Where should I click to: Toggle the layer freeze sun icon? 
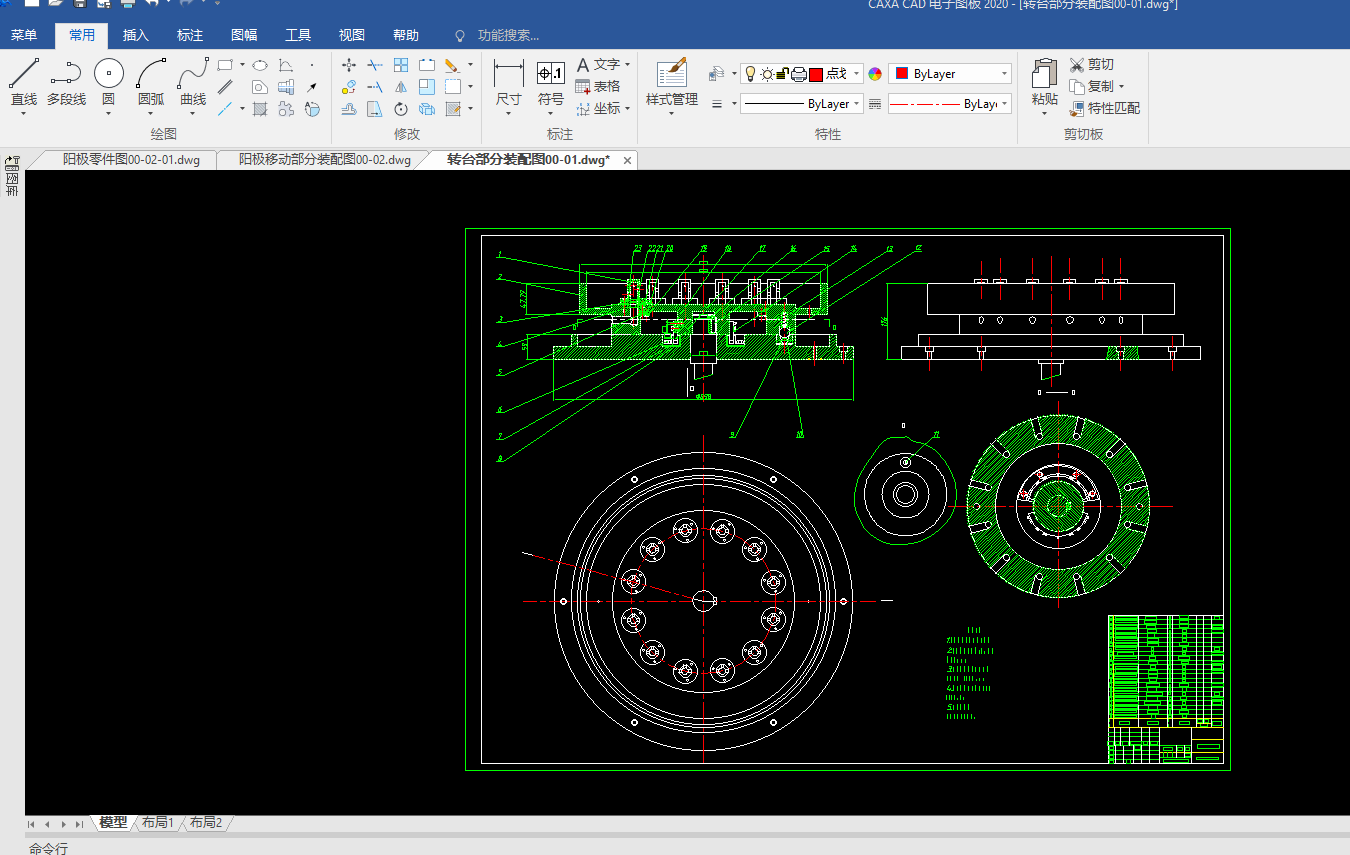click(766, 74)
